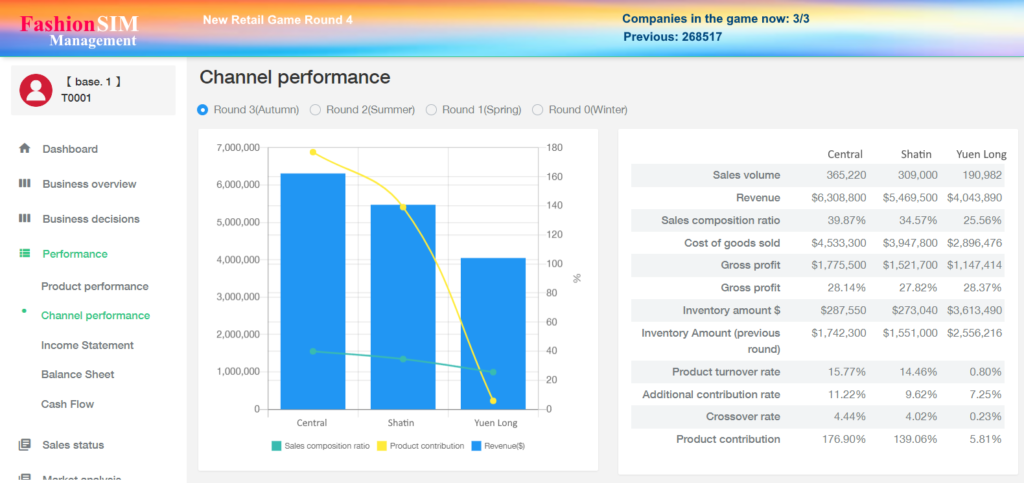The height and width of the screenshot is (483, 1024).
Task: Expand the Sales status section
Action: click(73, 445)
